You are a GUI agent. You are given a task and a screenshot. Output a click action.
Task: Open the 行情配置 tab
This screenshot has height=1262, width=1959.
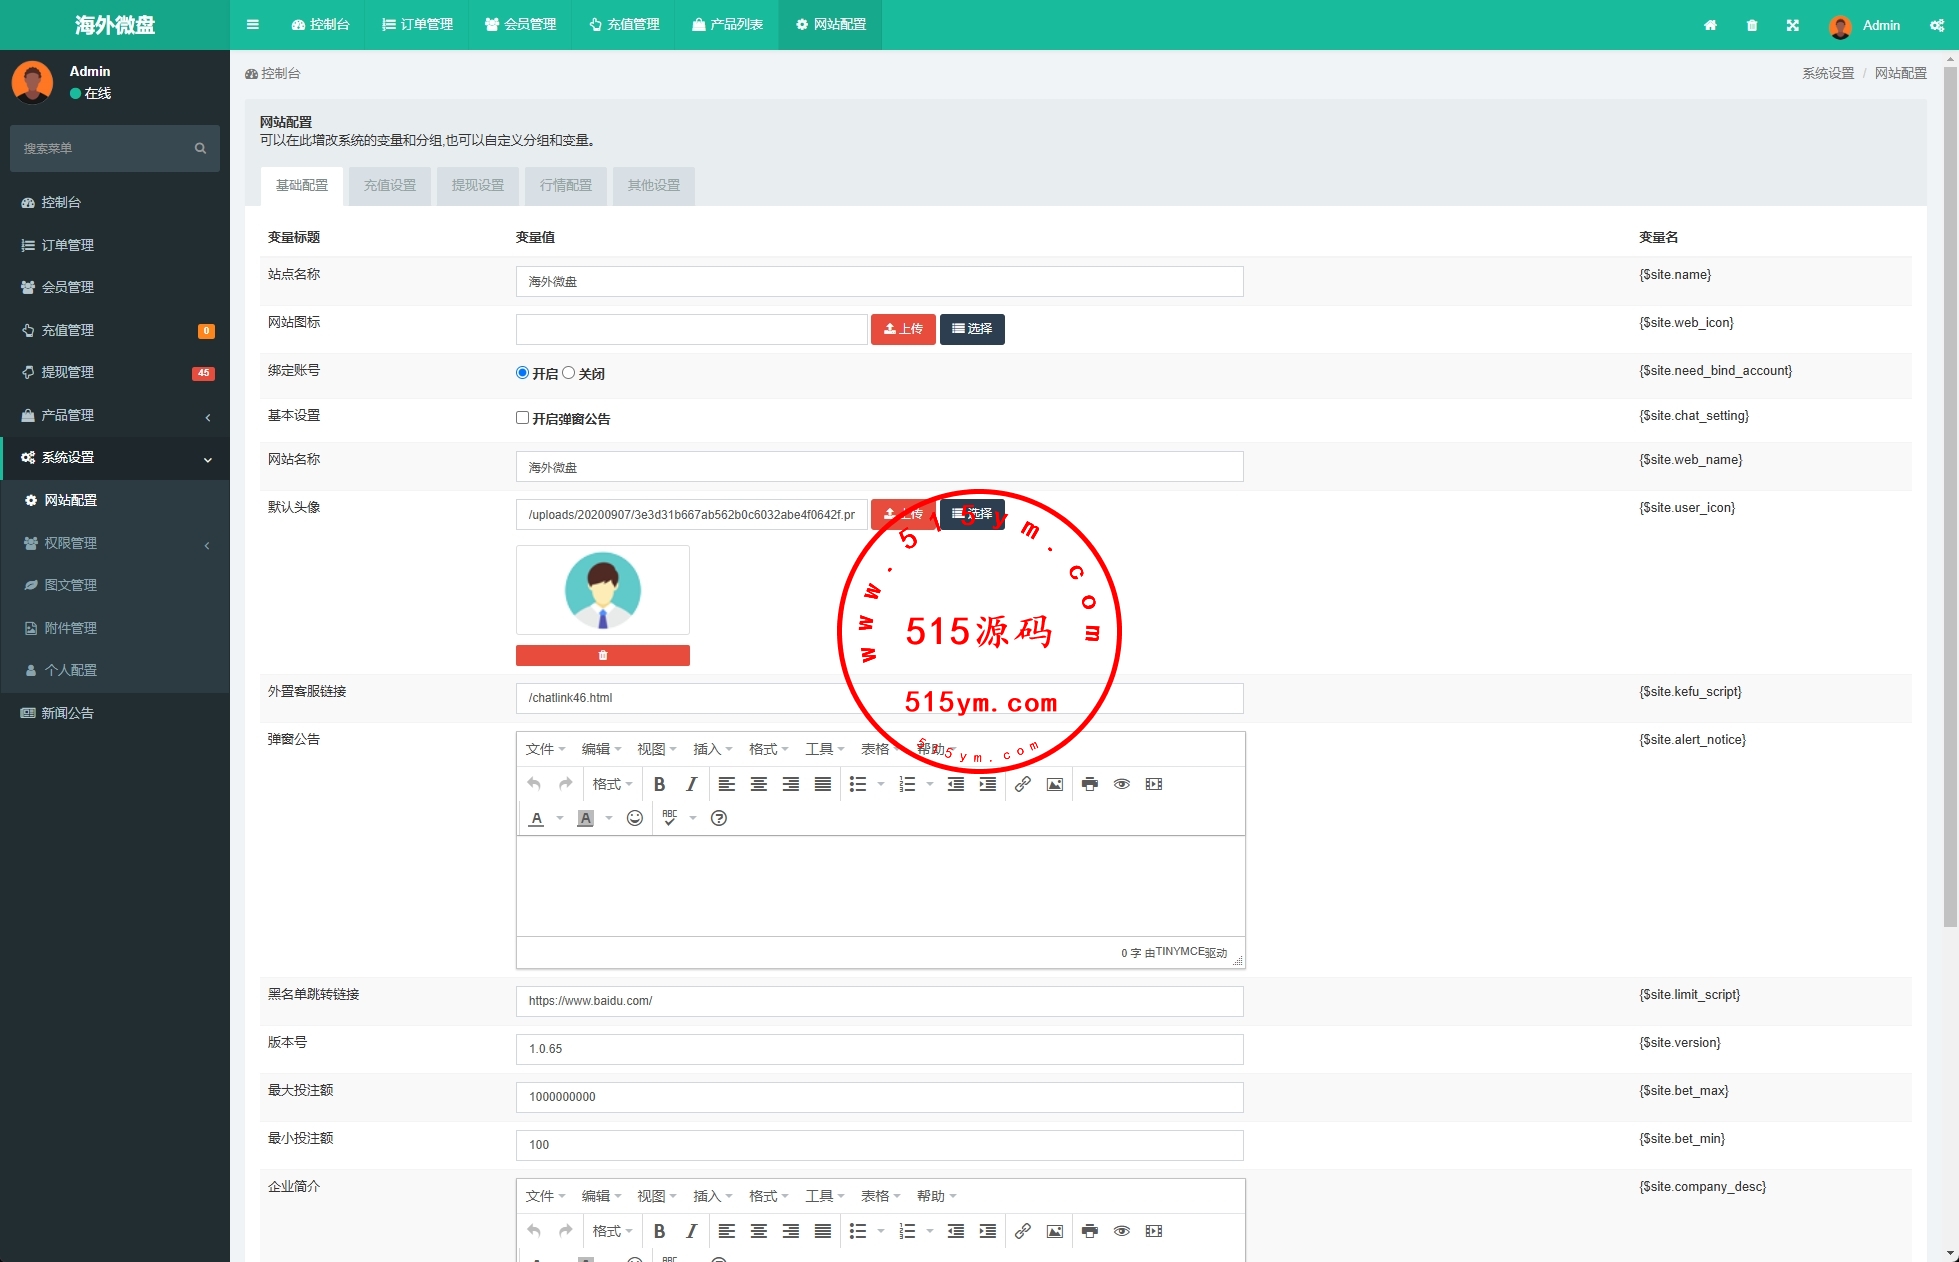565,185
